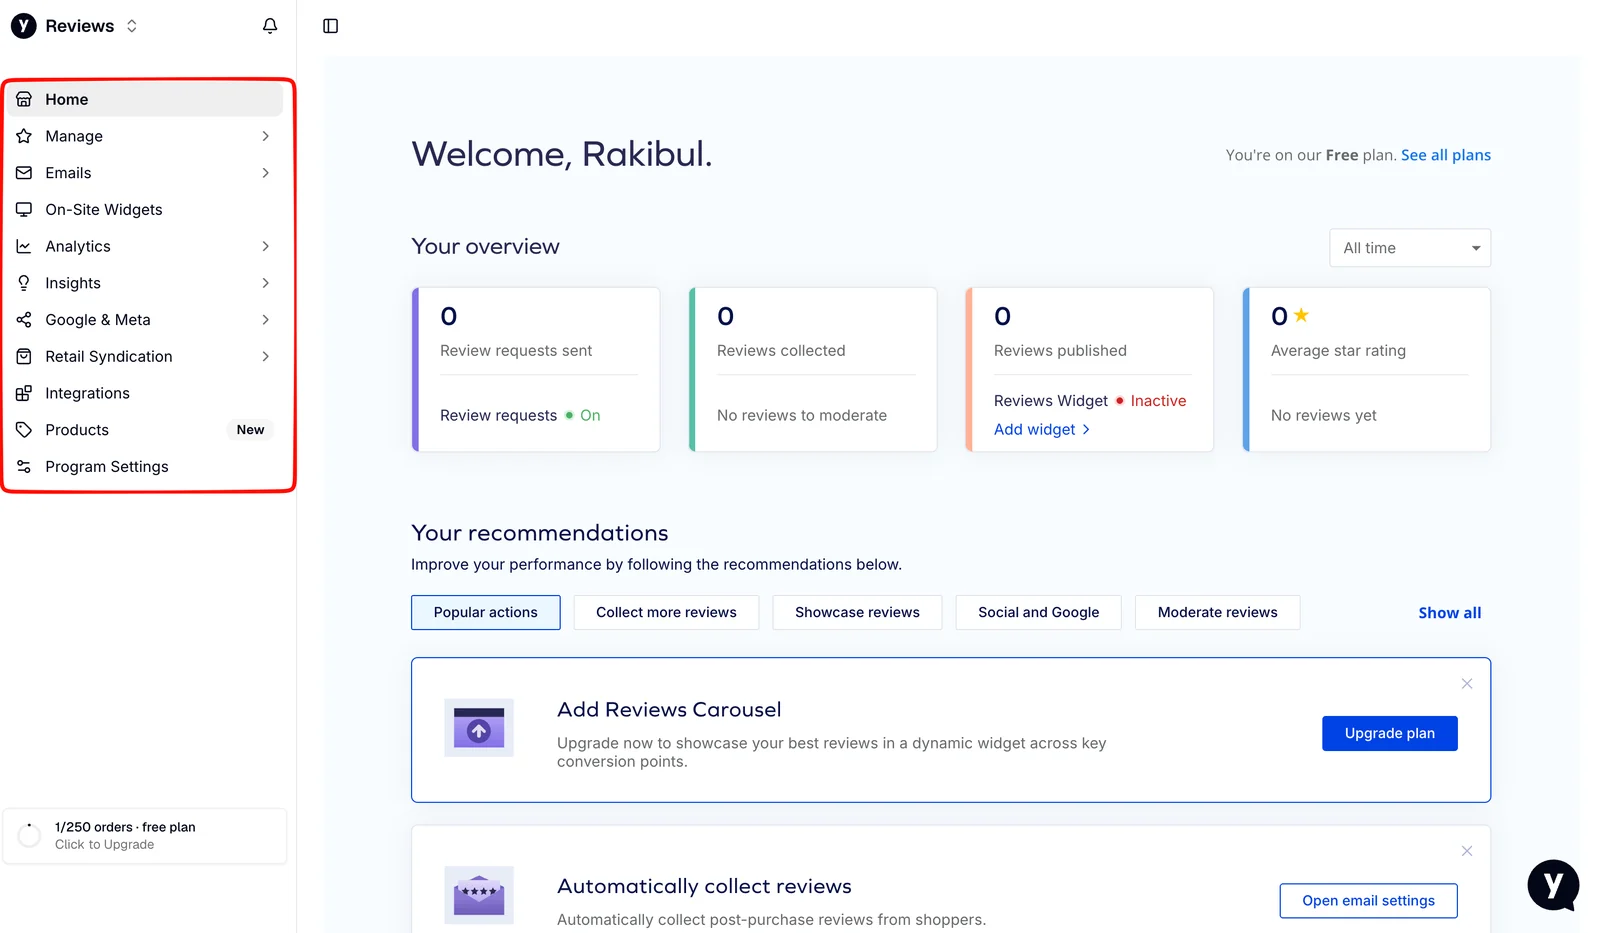
Task: Expand the Analytics submenu chevron
Action: point(266,246)
